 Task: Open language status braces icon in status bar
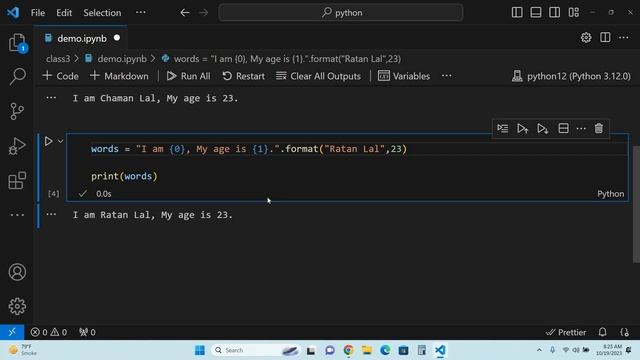pyautogui.click(x=624, y=332)
